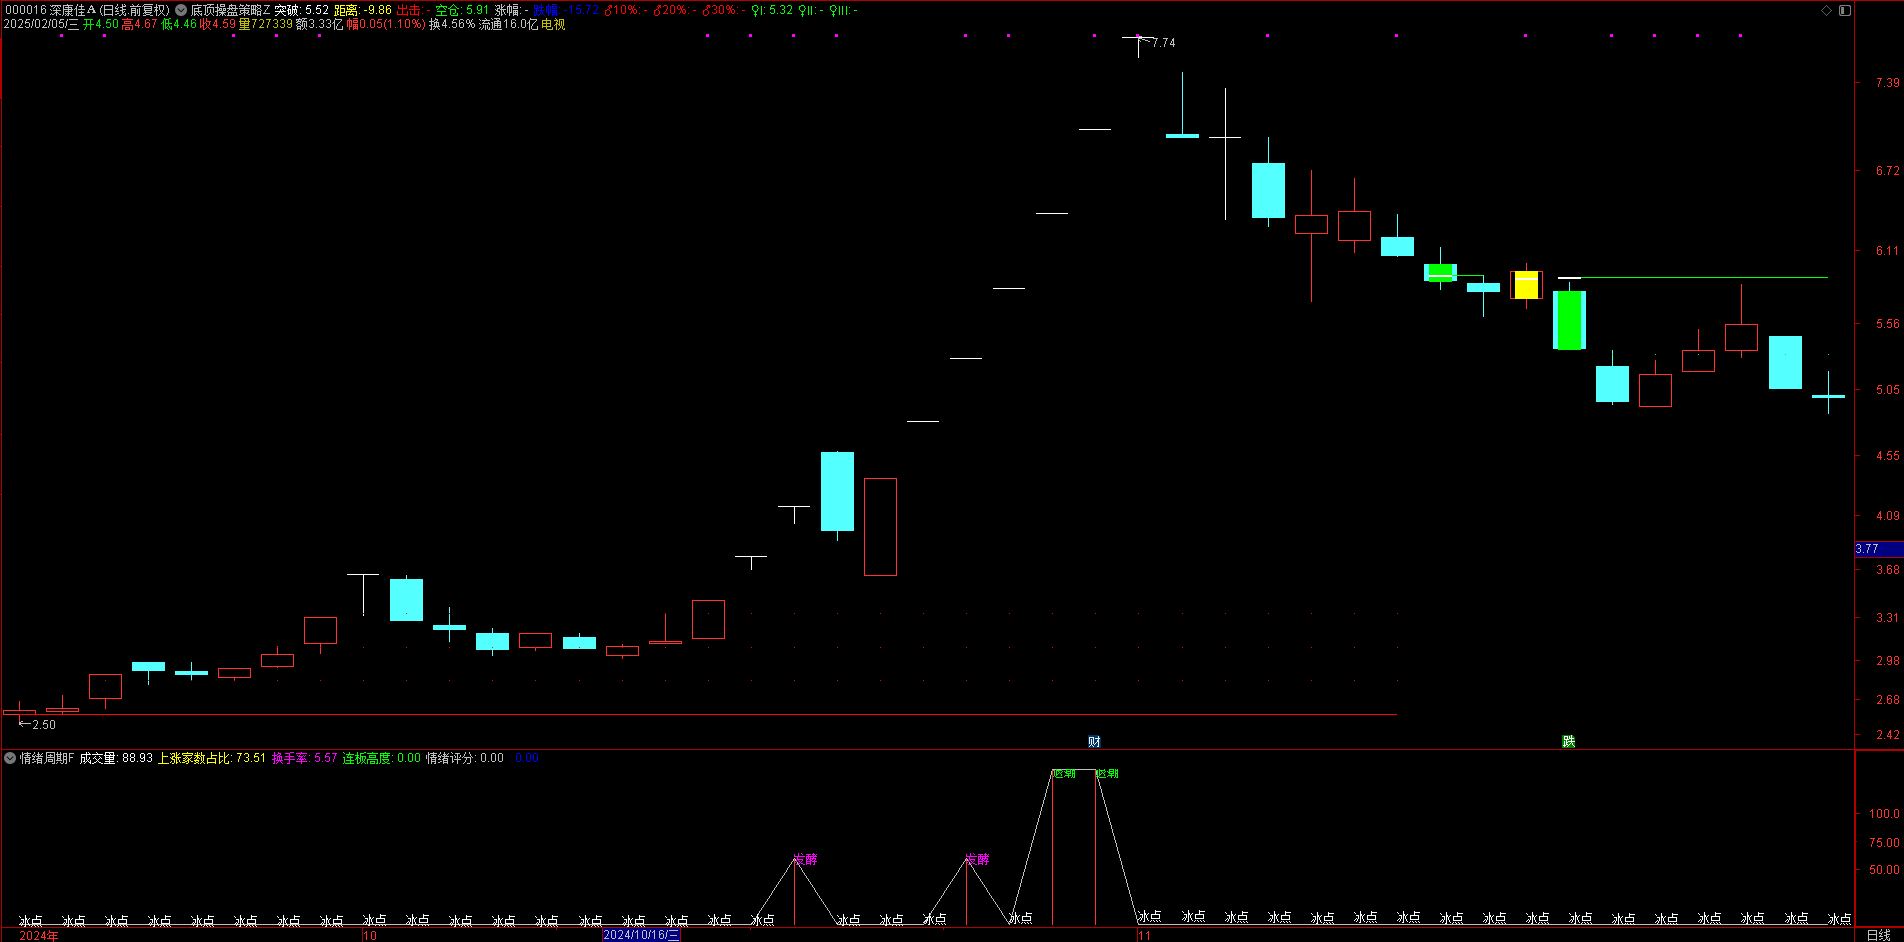Click the 电视 sector link
Screen dimensions: 1904x942
[x=553, y=24]
